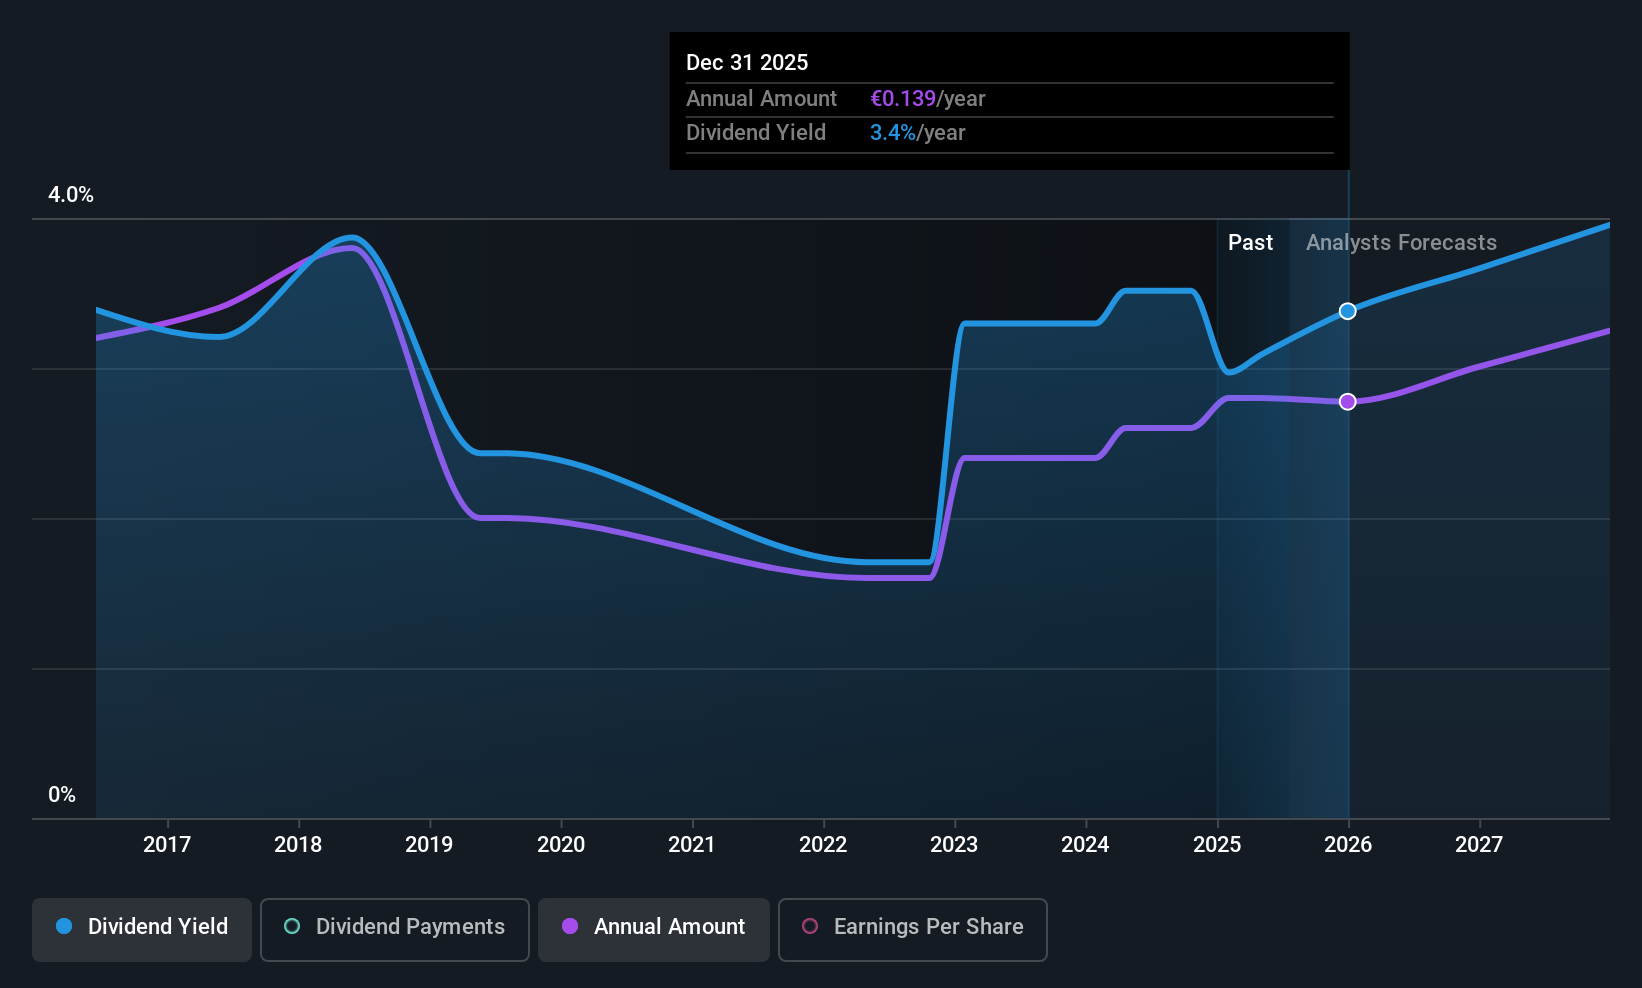1642x988 pixels.
Task: Click the 'Past' region label
Action: click(x=1250, y=243)
